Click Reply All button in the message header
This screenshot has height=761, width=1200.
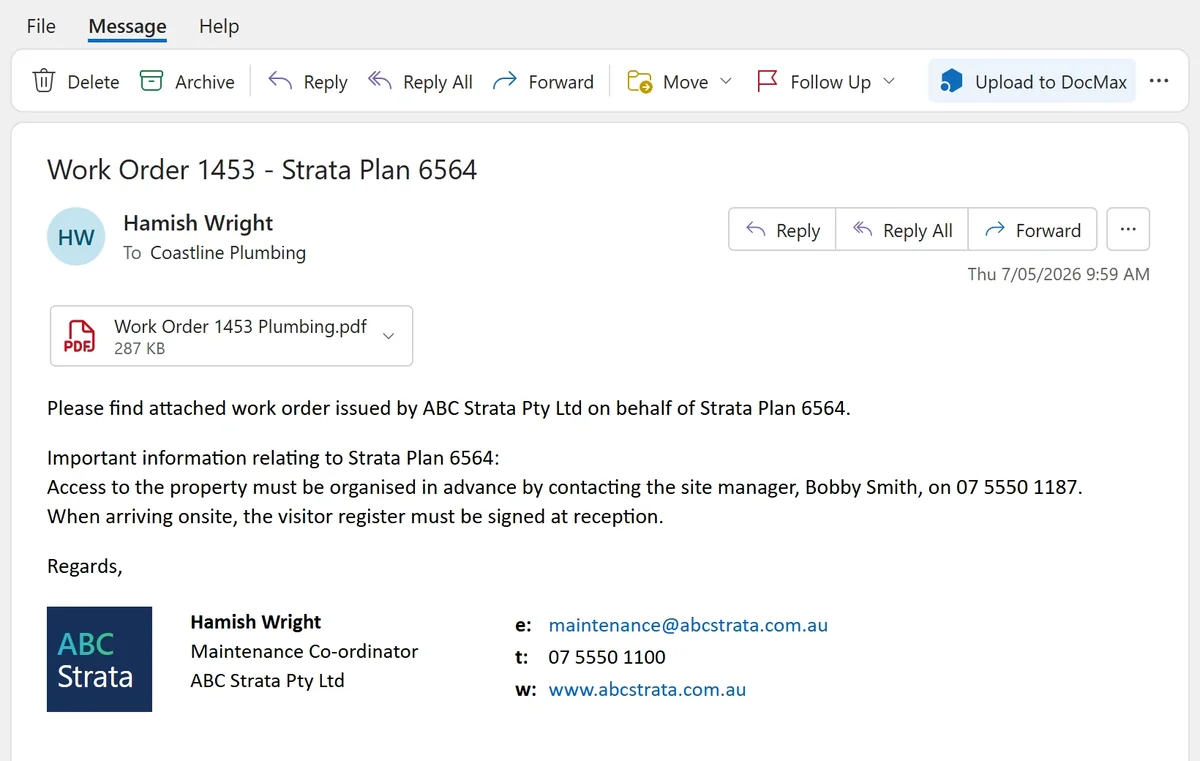pyautogui.click(x=902, y=230)
